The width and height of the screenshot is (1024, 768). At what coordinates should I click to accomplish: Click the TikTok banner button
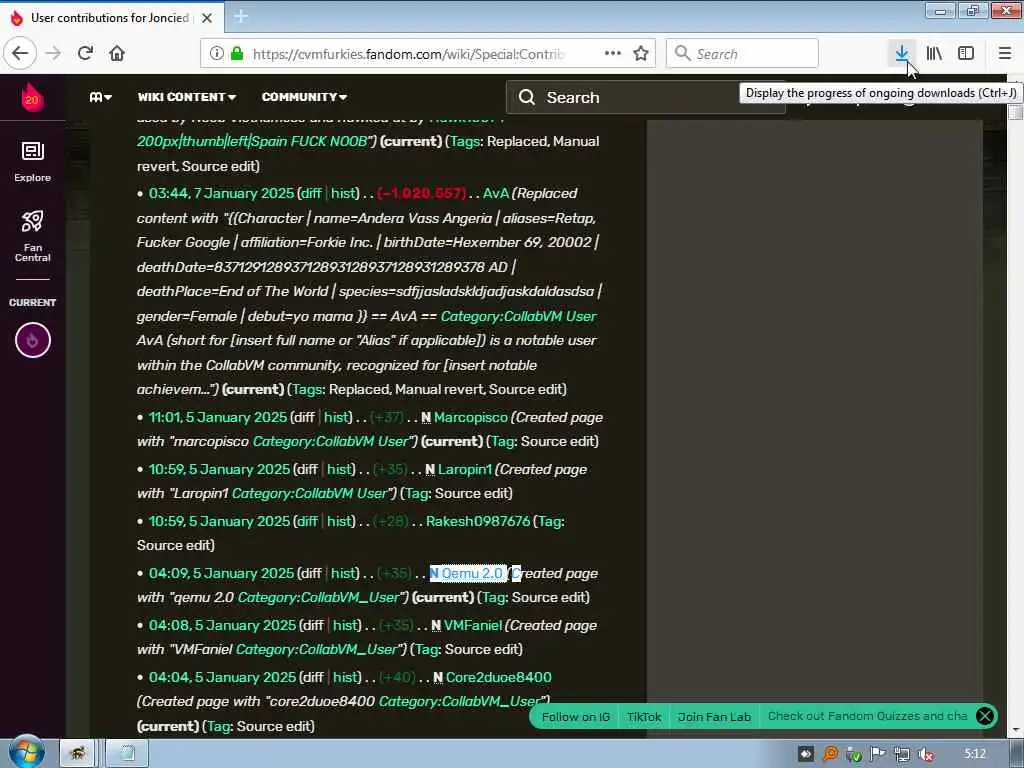644,717
